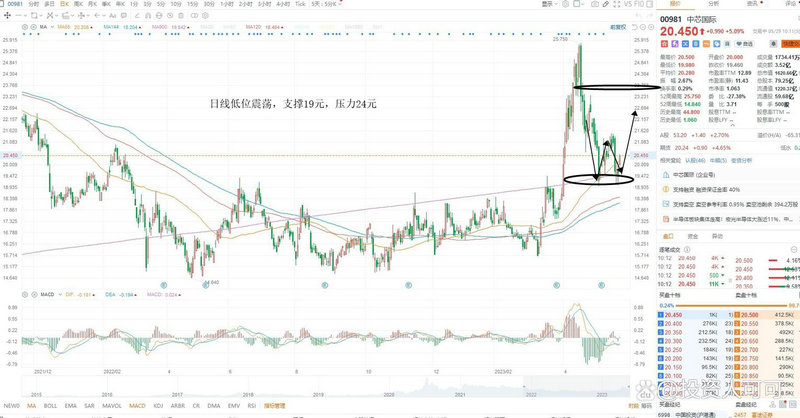800x418 pixels.
Task: Toggle the right side panel layout icon
Action: point(649,4)
